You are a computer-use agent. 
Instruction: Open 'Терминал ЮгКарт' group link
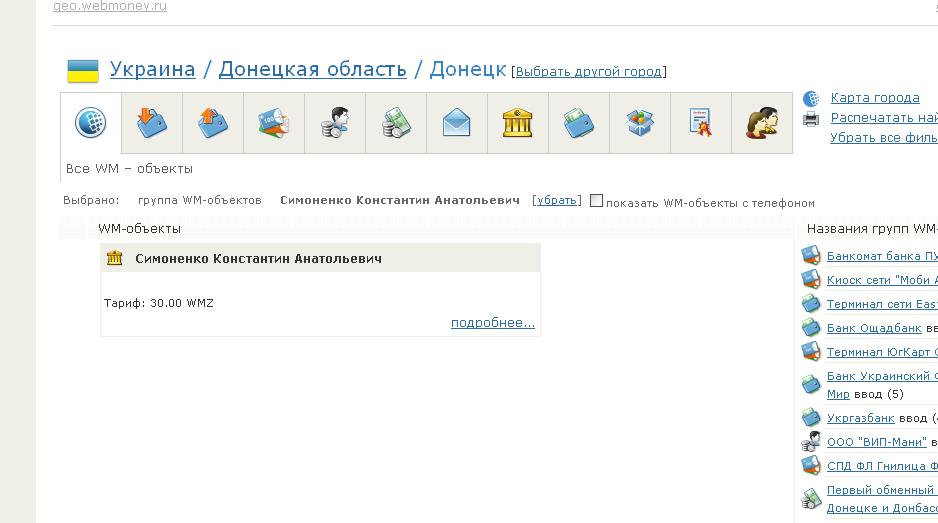tap(882, 352)
